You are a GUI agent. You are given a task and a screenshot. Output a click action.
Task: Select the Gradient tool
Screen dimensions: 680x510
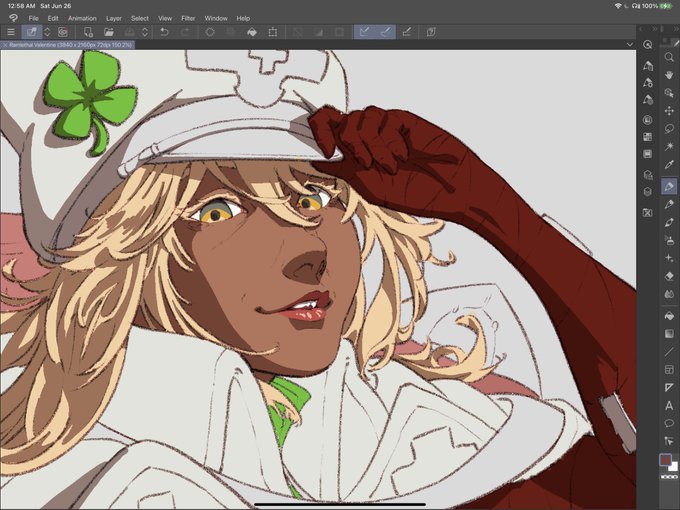[x=669, y=333]
